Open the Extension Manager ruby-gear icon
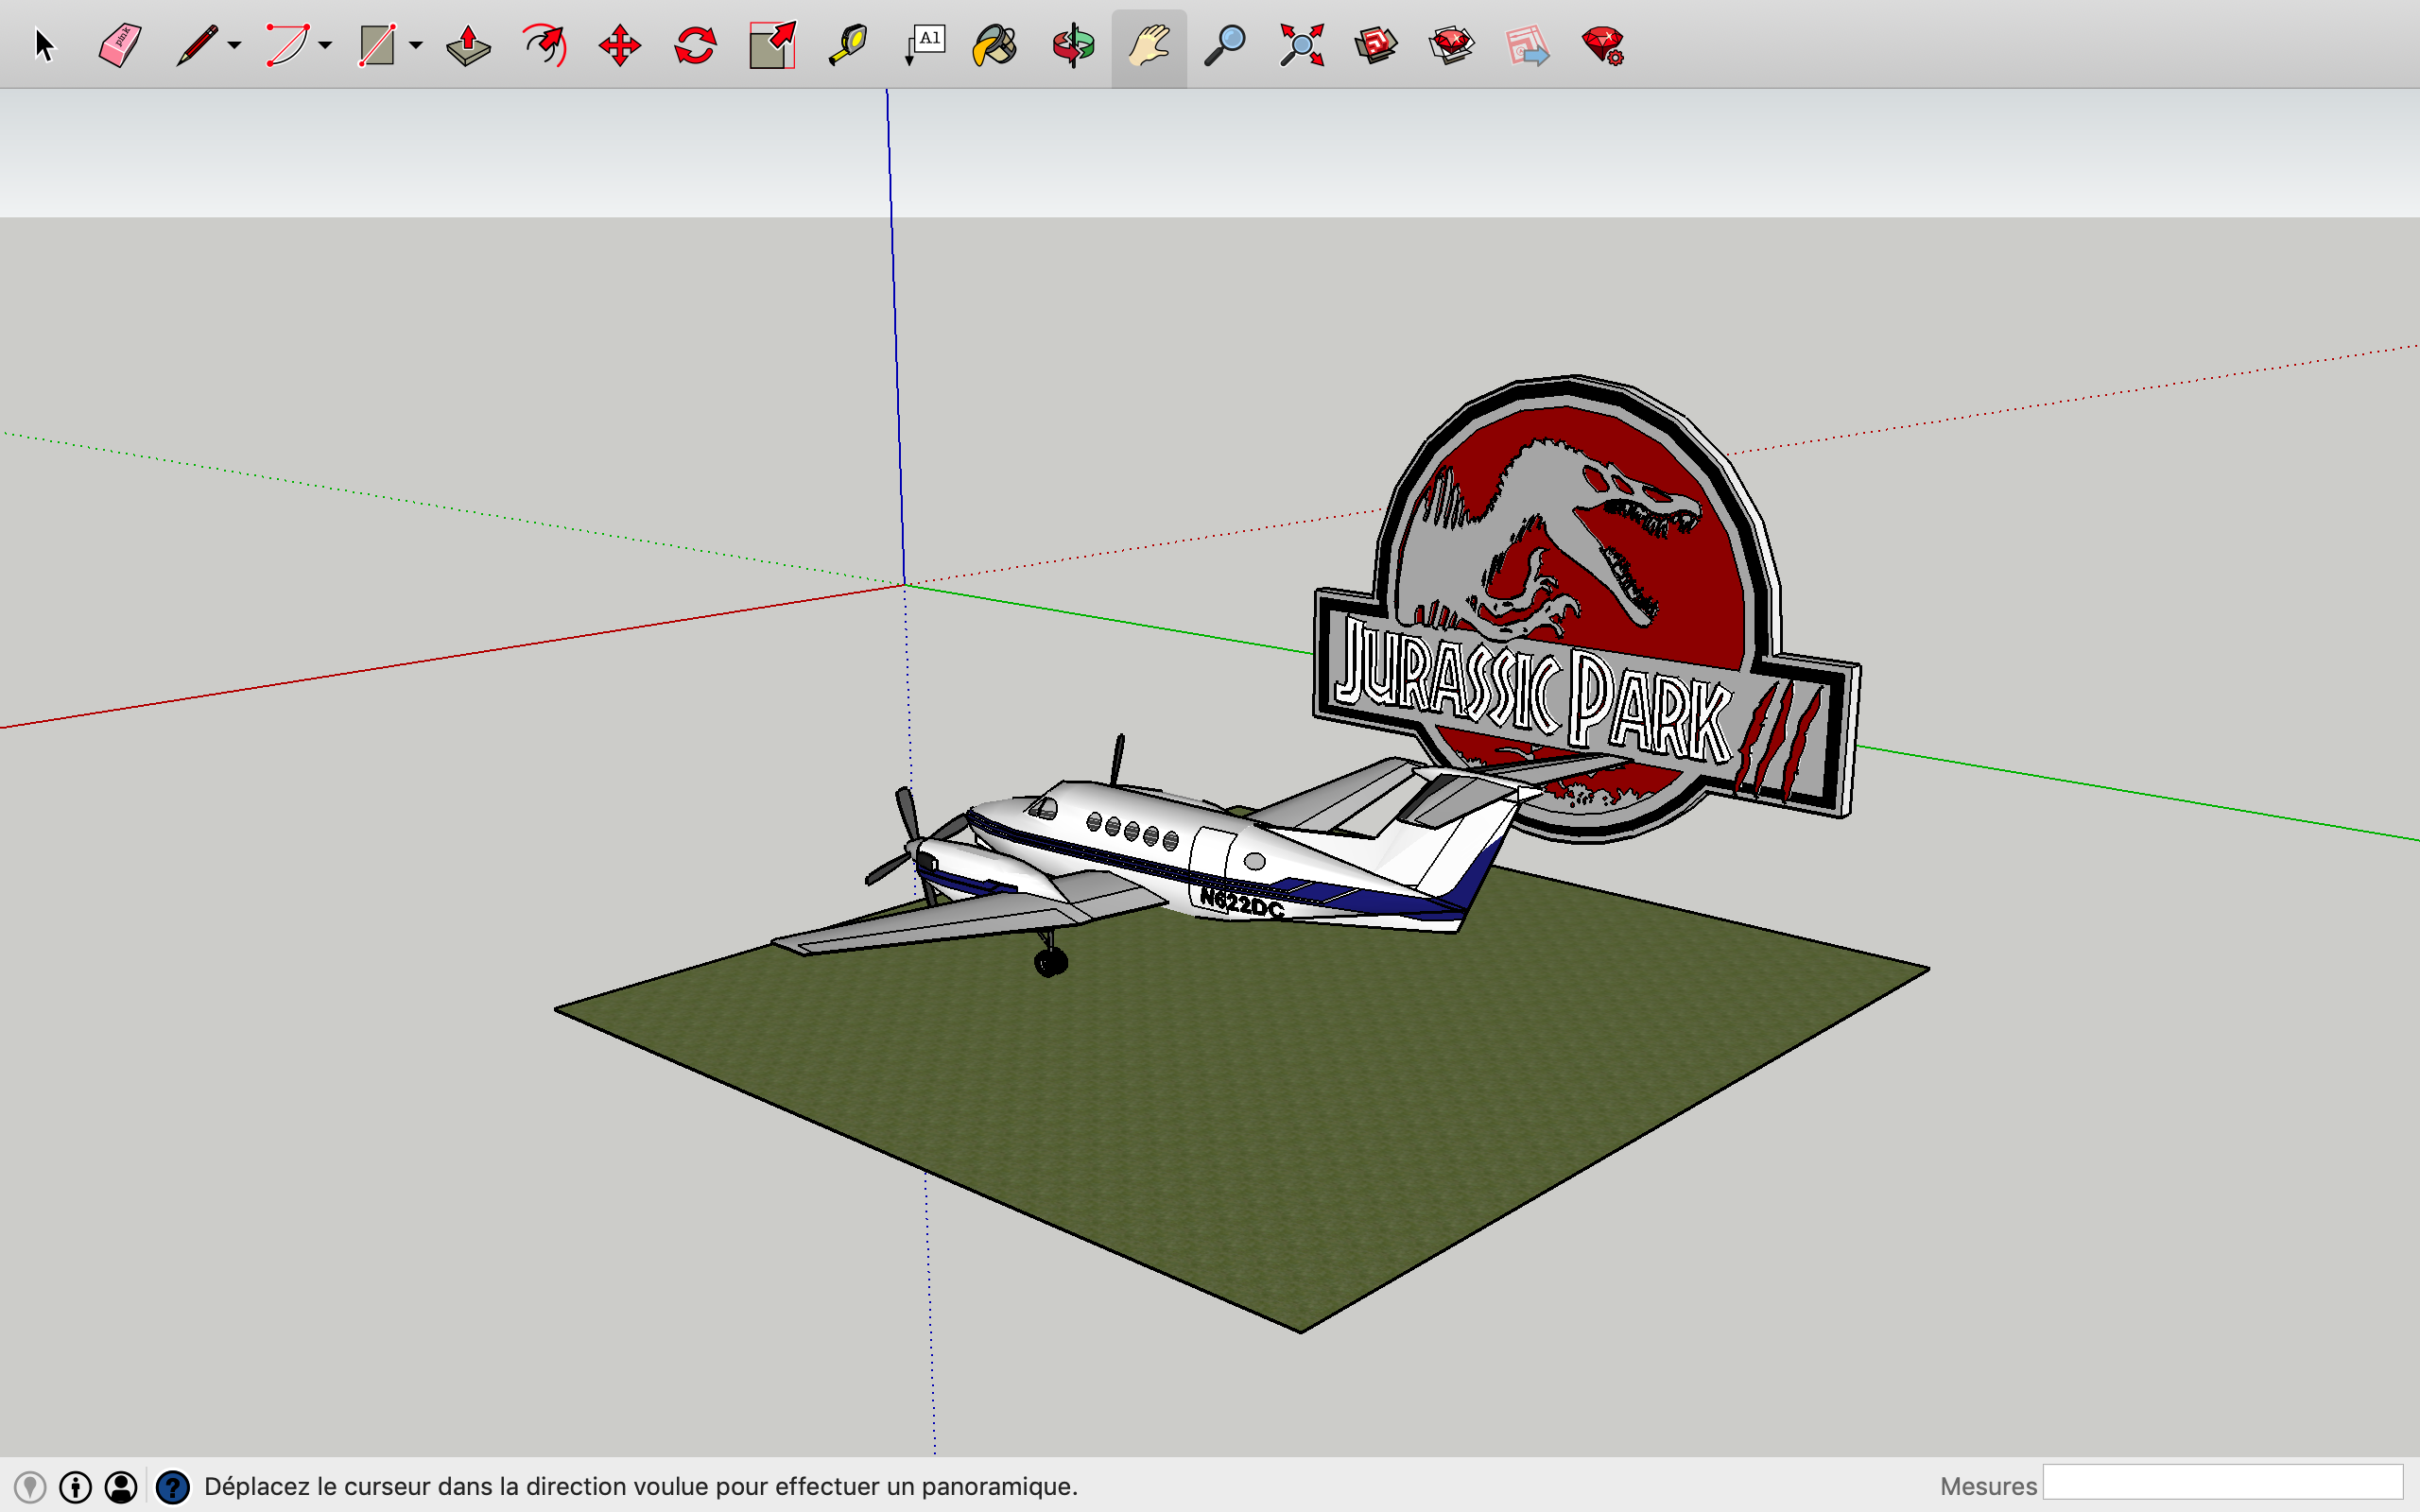 coord(1603,45)
